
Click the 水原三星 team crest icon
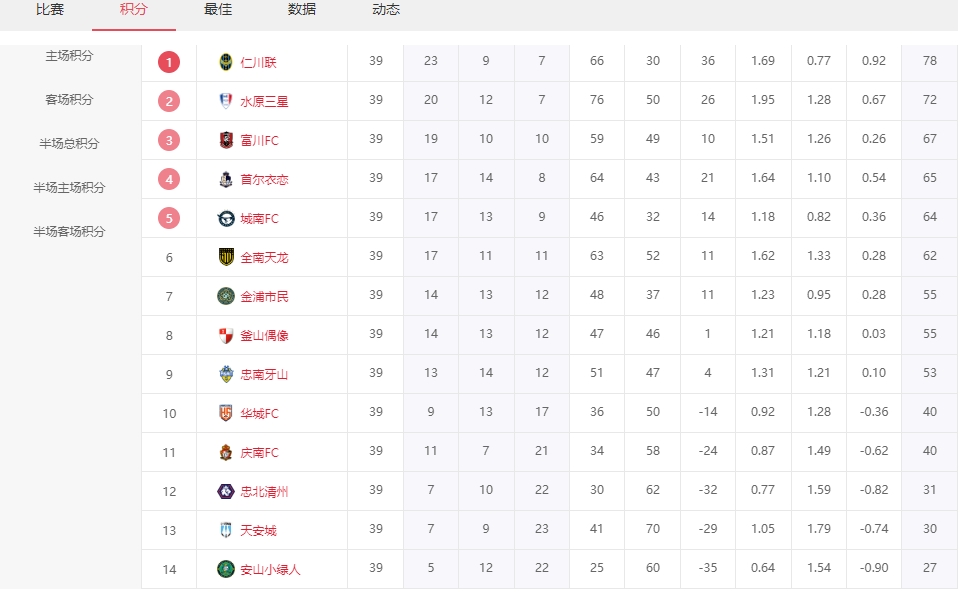226,101
